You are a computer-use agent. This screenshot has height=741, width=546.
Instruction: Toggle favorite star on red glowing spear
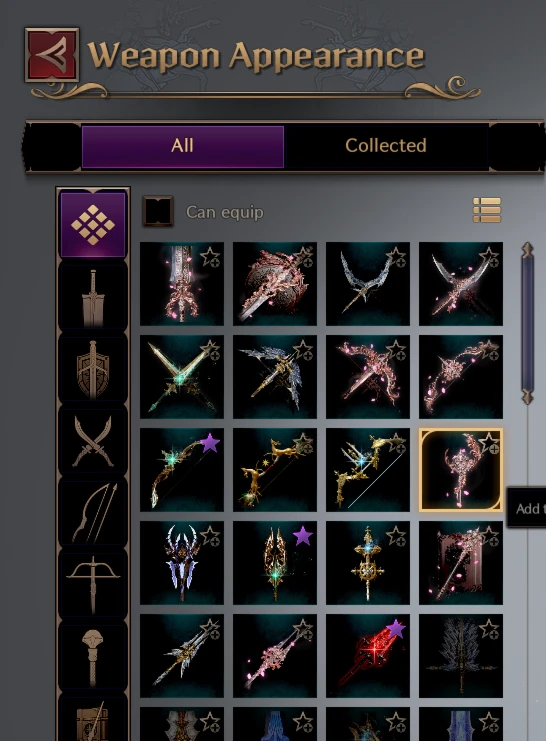point(395,629)
